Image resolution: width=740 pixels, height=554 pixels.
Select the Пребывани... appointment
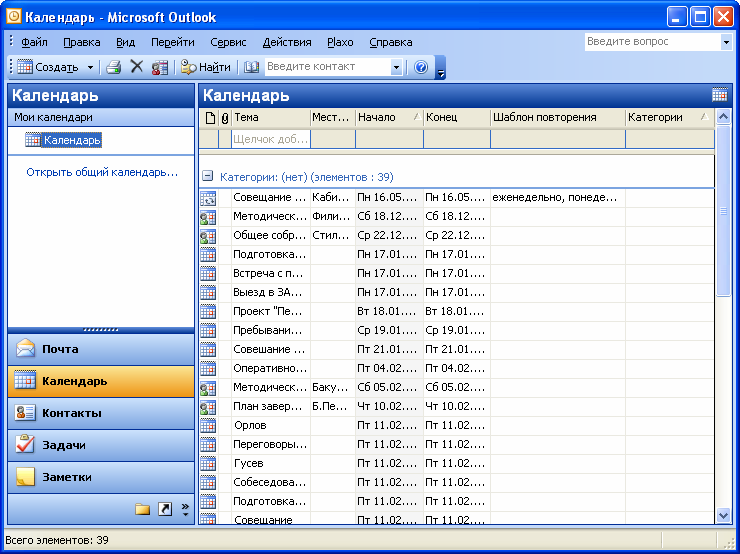pos(456,330)
